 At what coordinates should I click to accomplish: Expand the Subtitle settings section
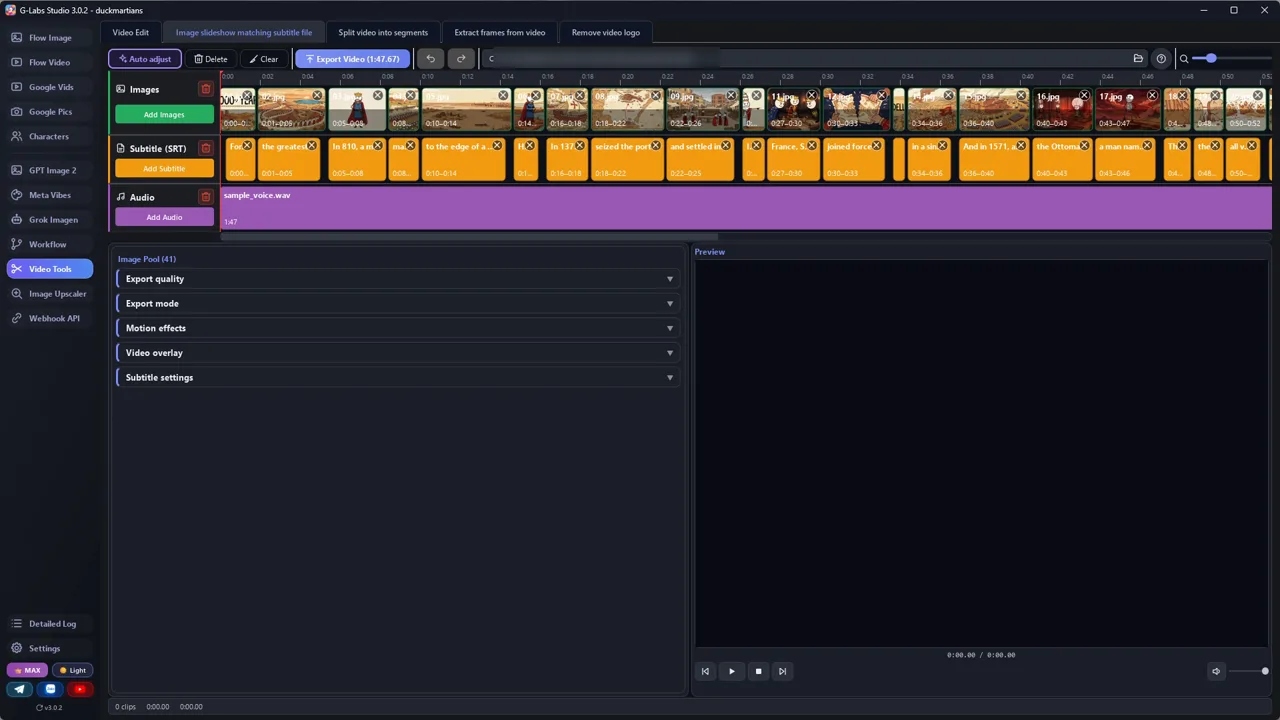click(397, 378)
